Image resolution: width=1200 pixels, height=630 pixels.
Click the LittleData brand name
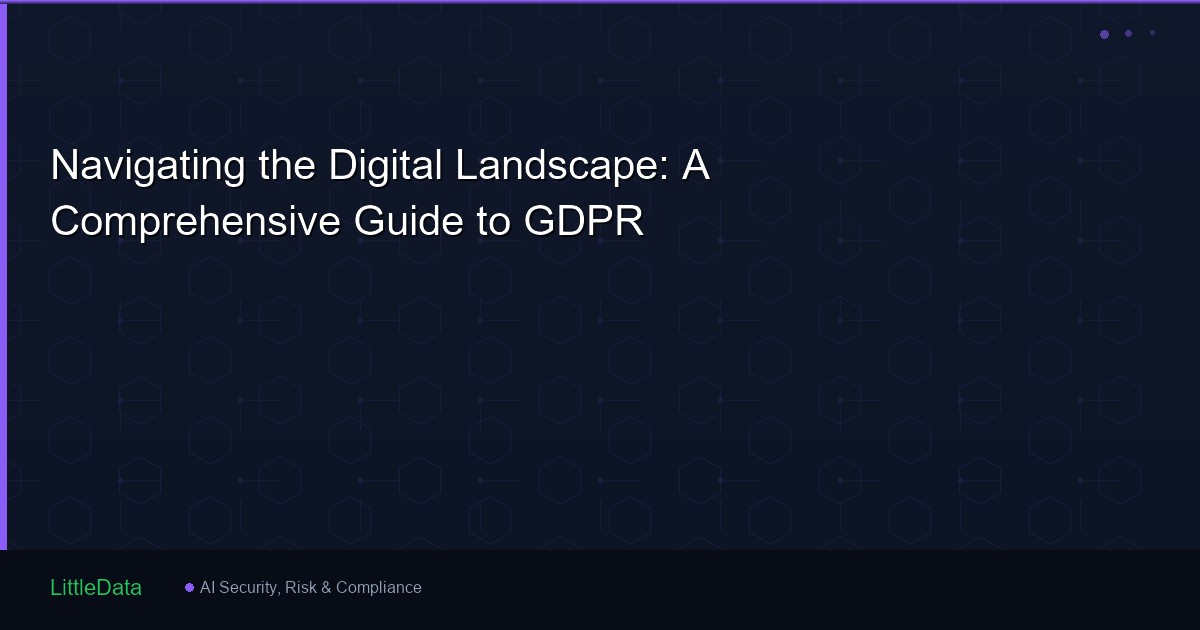(x=96, y=588)
